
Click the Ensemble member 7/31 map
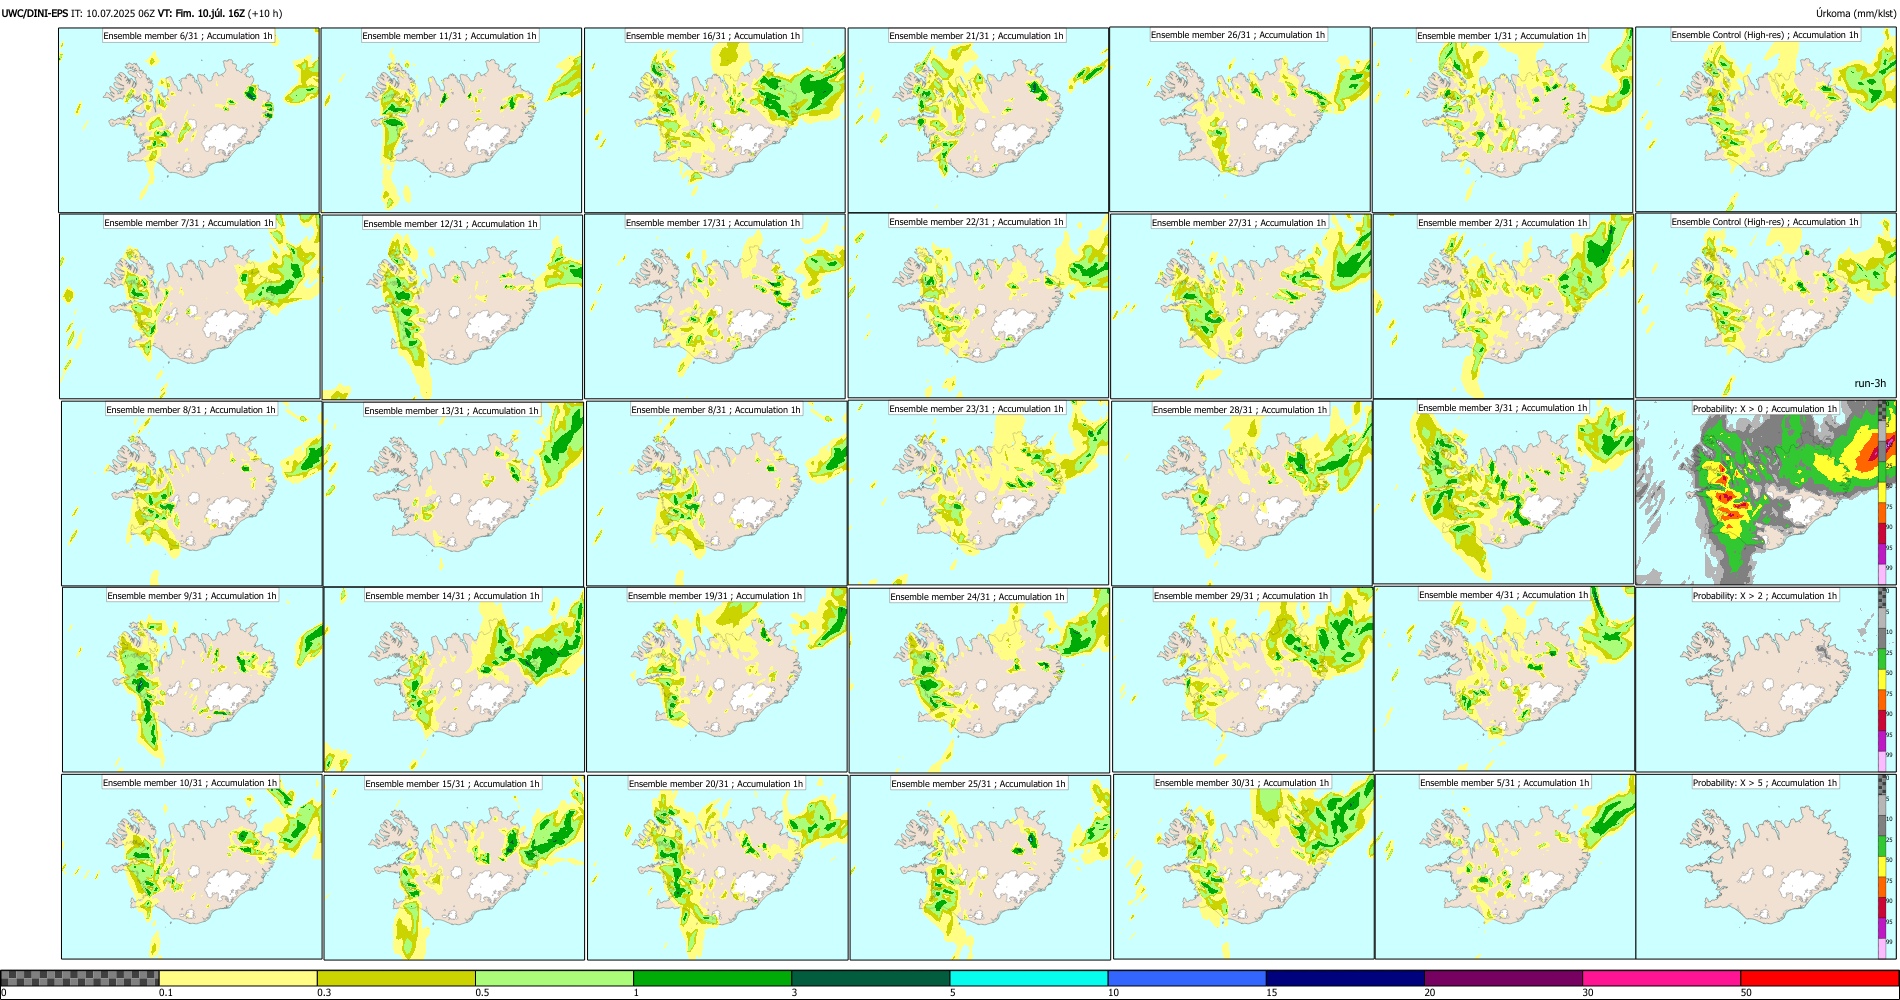coord(190,306)
